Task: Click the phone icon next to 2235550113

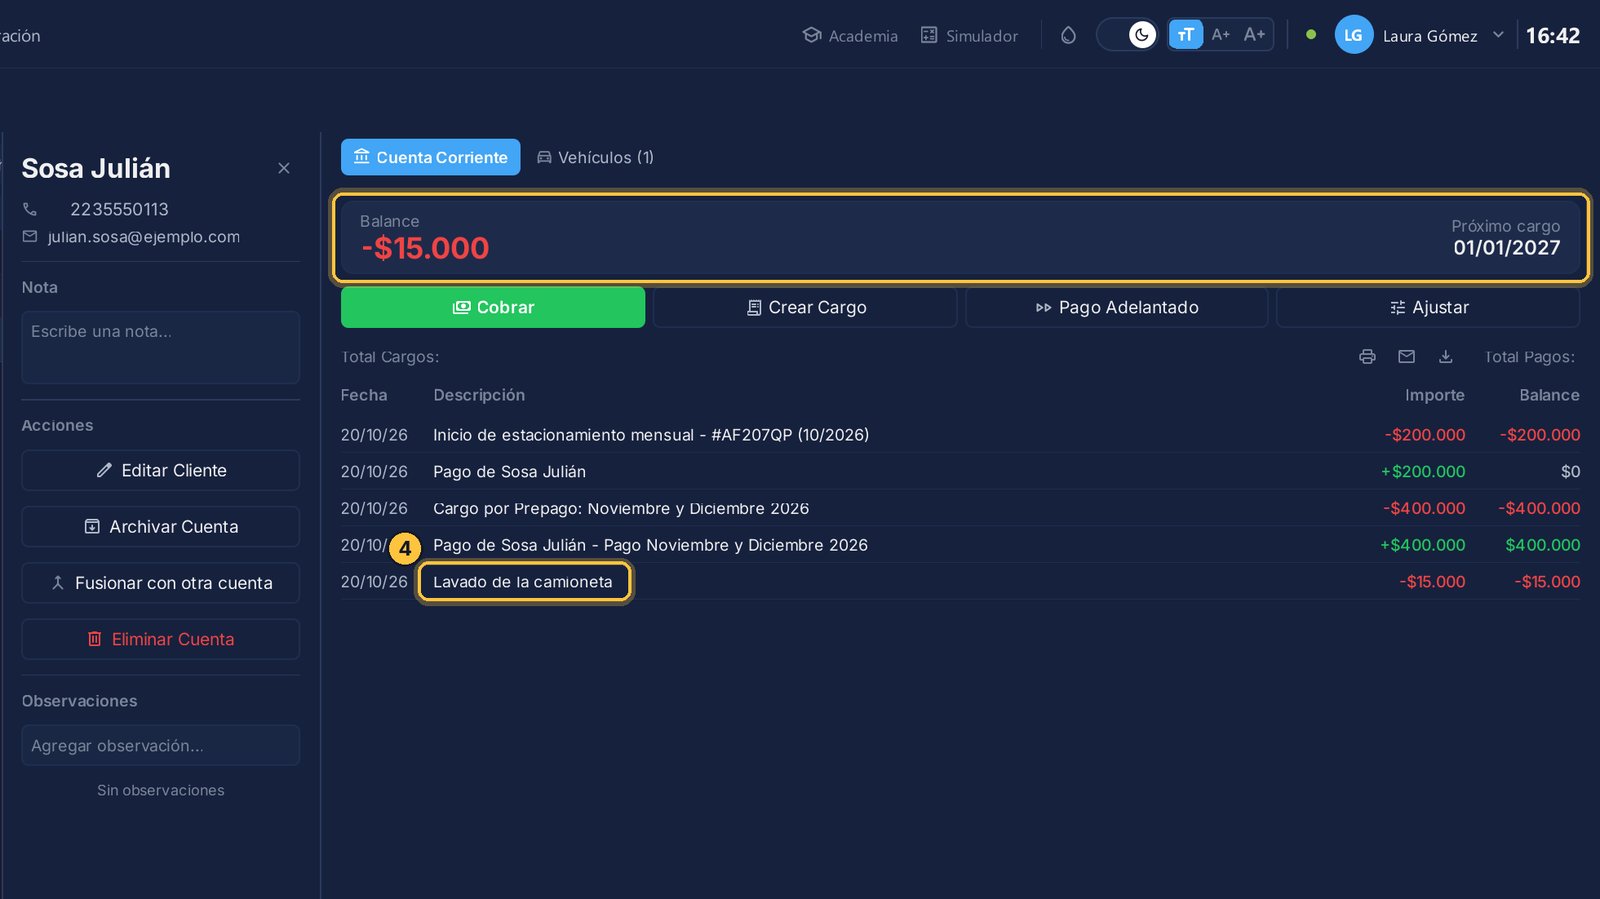Action: (30, 209)
